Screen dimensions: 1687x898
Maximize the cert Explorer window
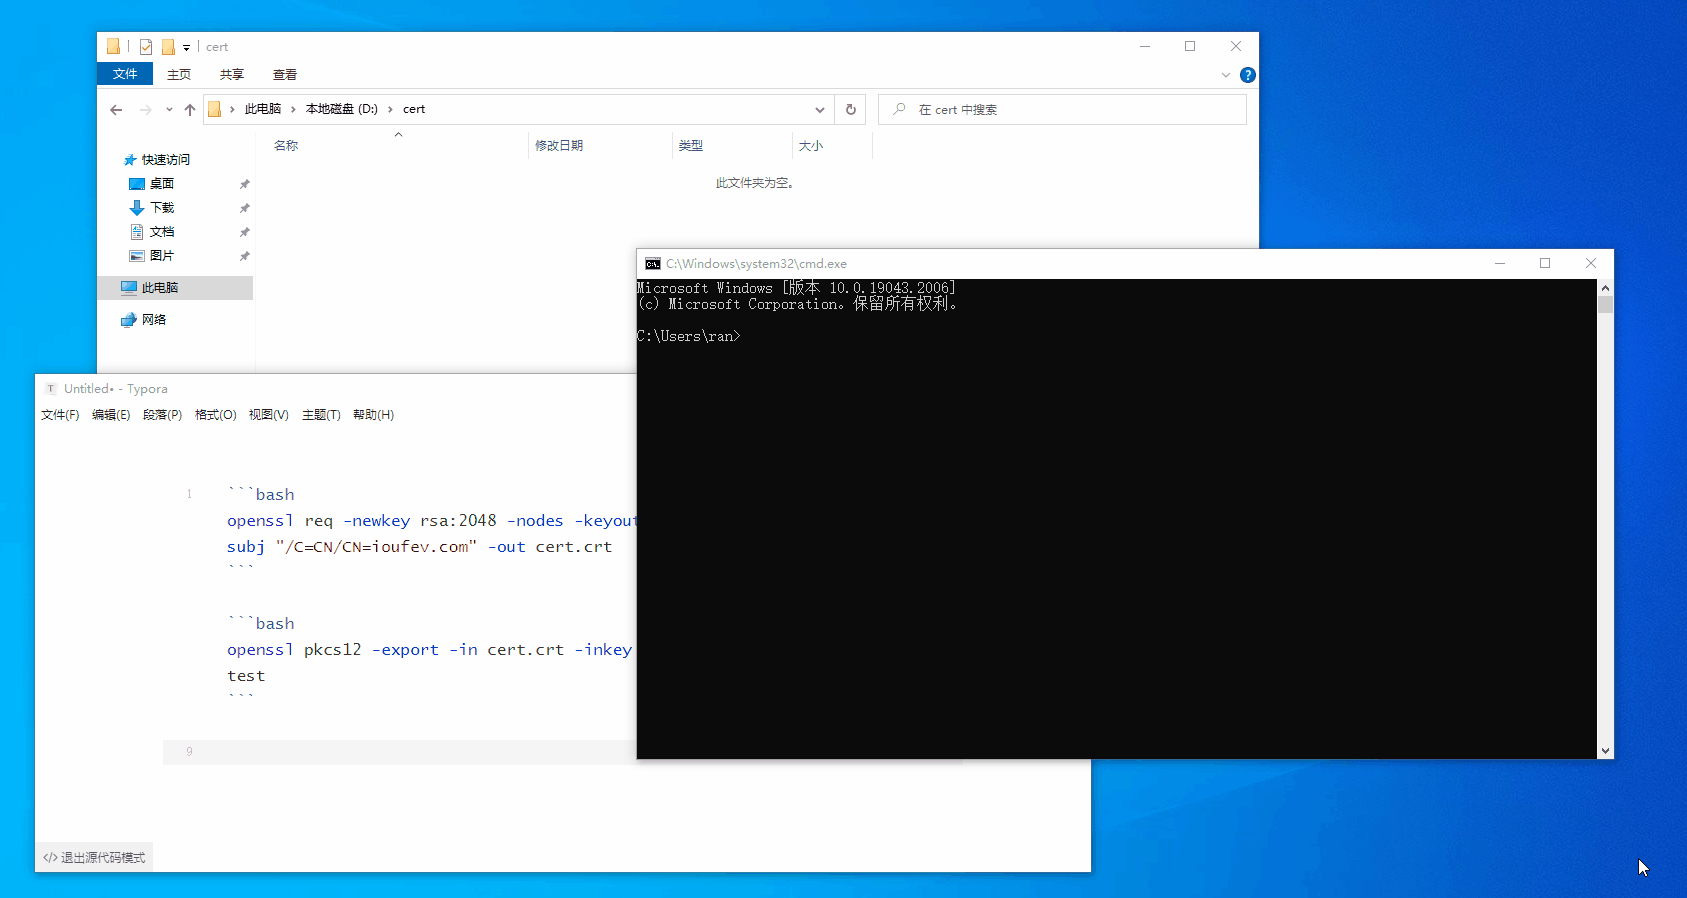[1190, 47]
